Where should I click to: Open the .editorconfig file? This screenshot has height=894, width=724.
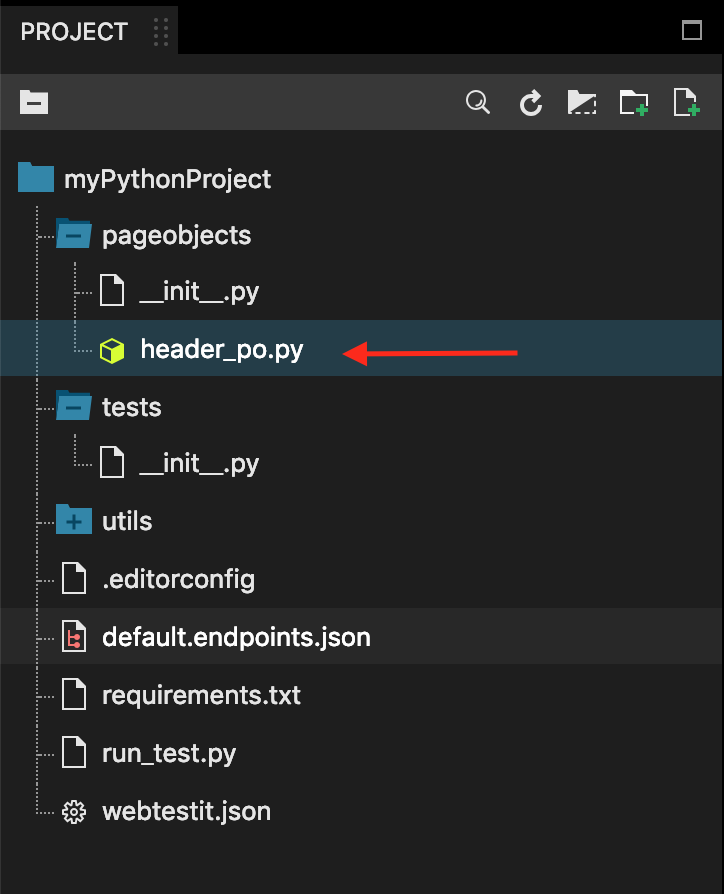tap(178, 579)
